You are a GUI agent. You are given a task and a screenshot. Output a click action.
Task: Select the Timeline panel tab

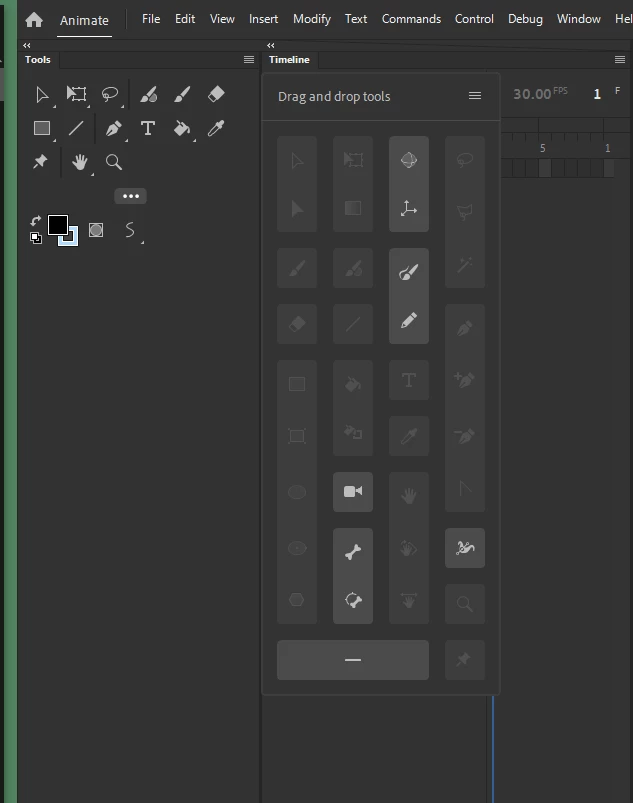pos(289,59)
